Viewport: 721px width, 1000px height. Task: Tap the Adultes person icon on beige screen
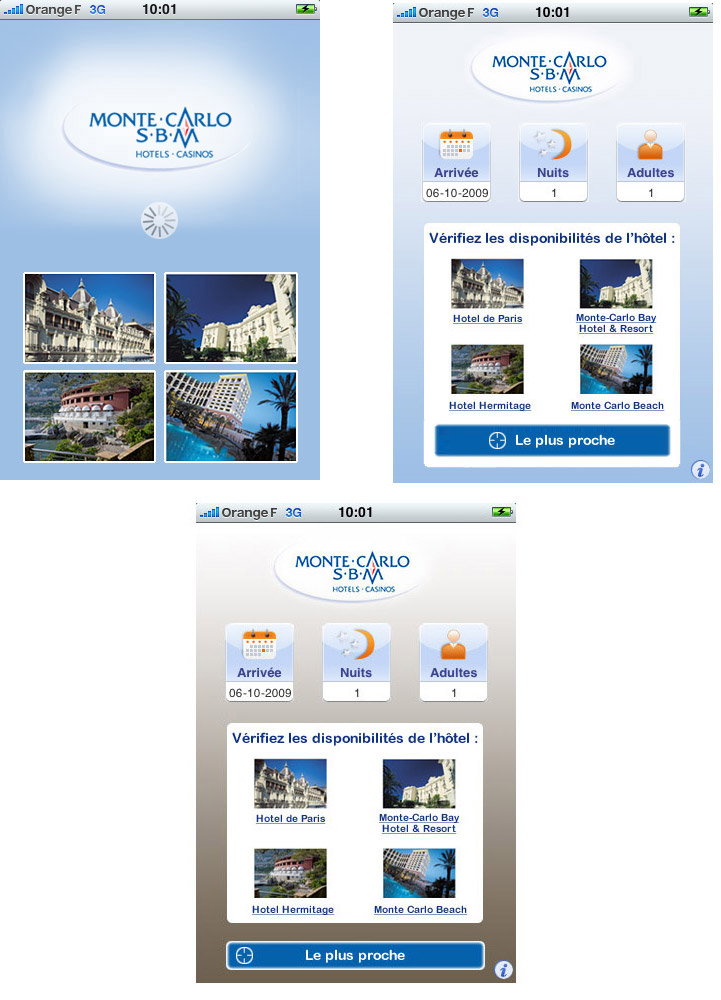[453, 645]
